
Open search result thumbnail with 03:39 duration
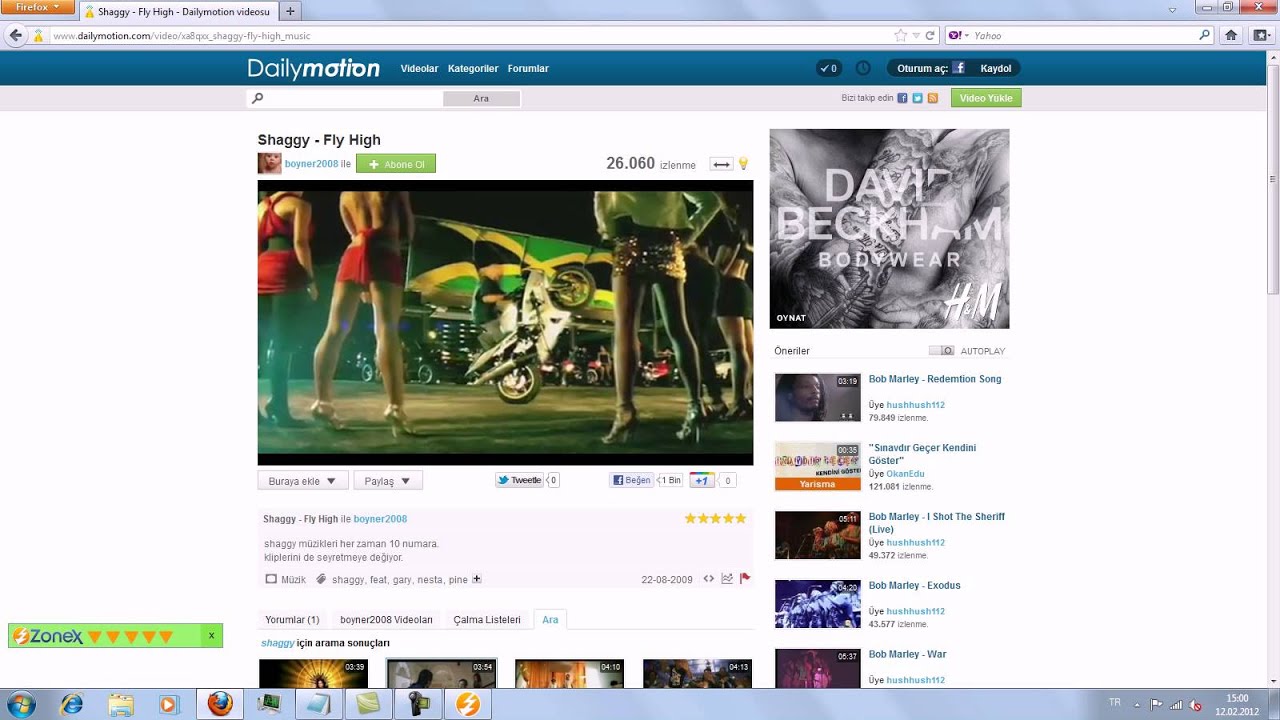tap(313, 673)
